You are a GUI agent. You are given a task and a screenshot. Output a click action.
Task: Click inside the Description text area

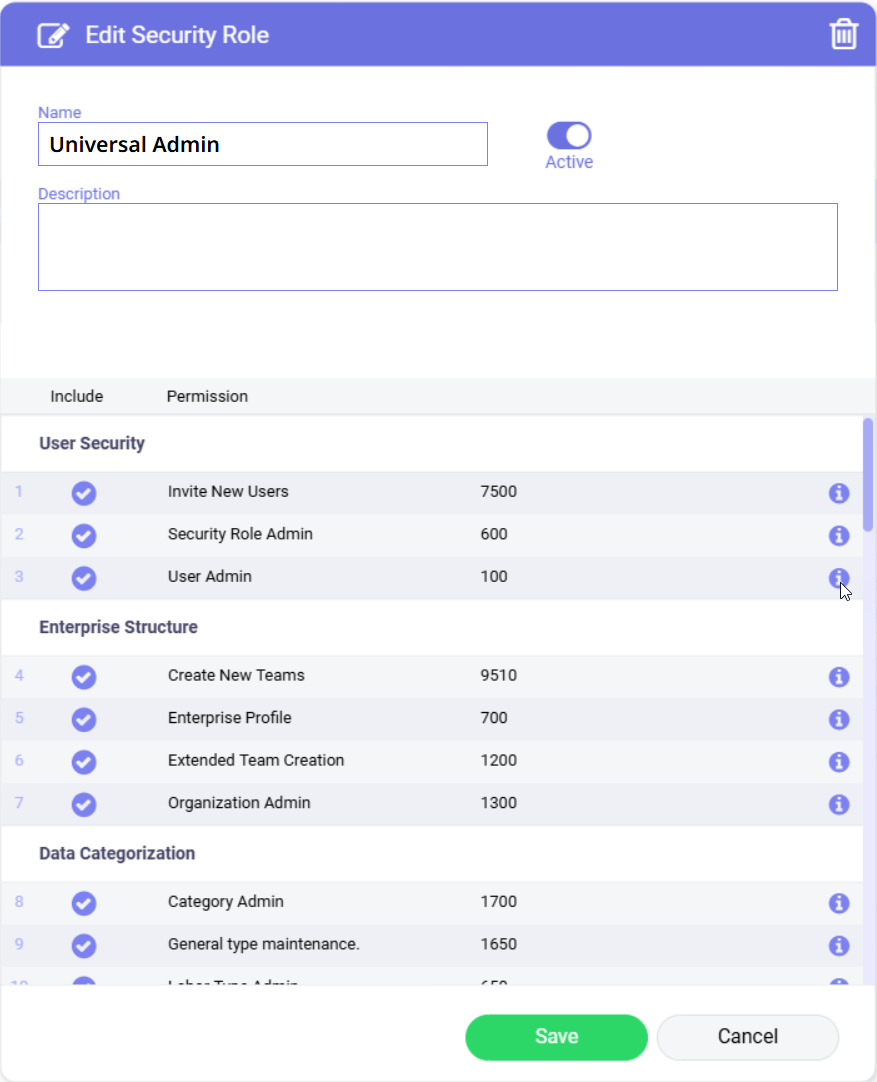(437, 247)
